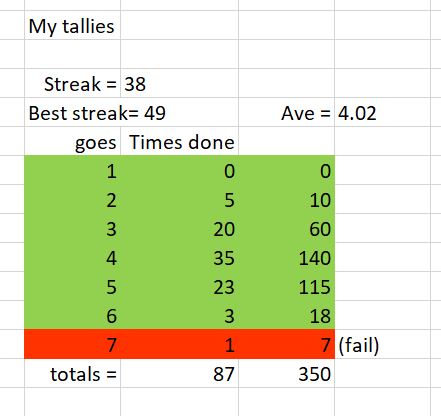
Task: Select the red cell with goes 7
Action: tap(72, 344)
